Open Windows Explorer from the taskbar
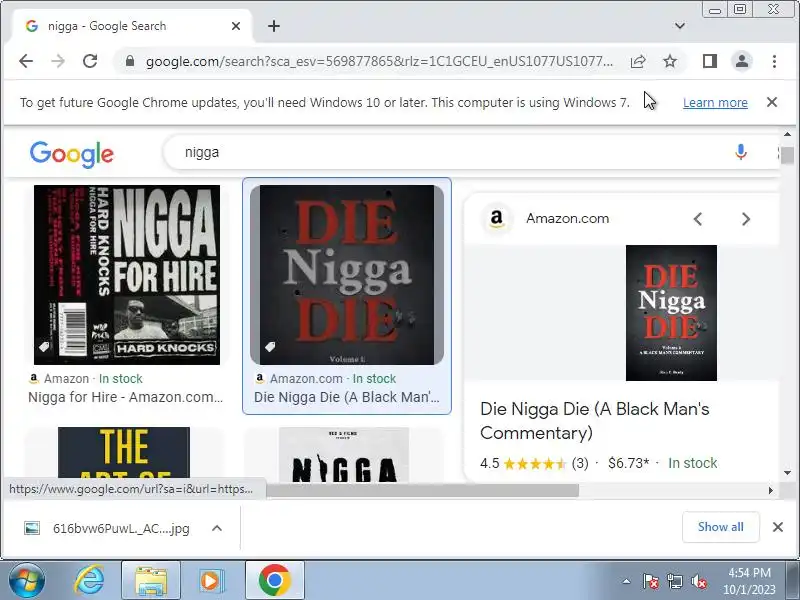The height and width of the screenshot is (600, 800). coord(151,581)
